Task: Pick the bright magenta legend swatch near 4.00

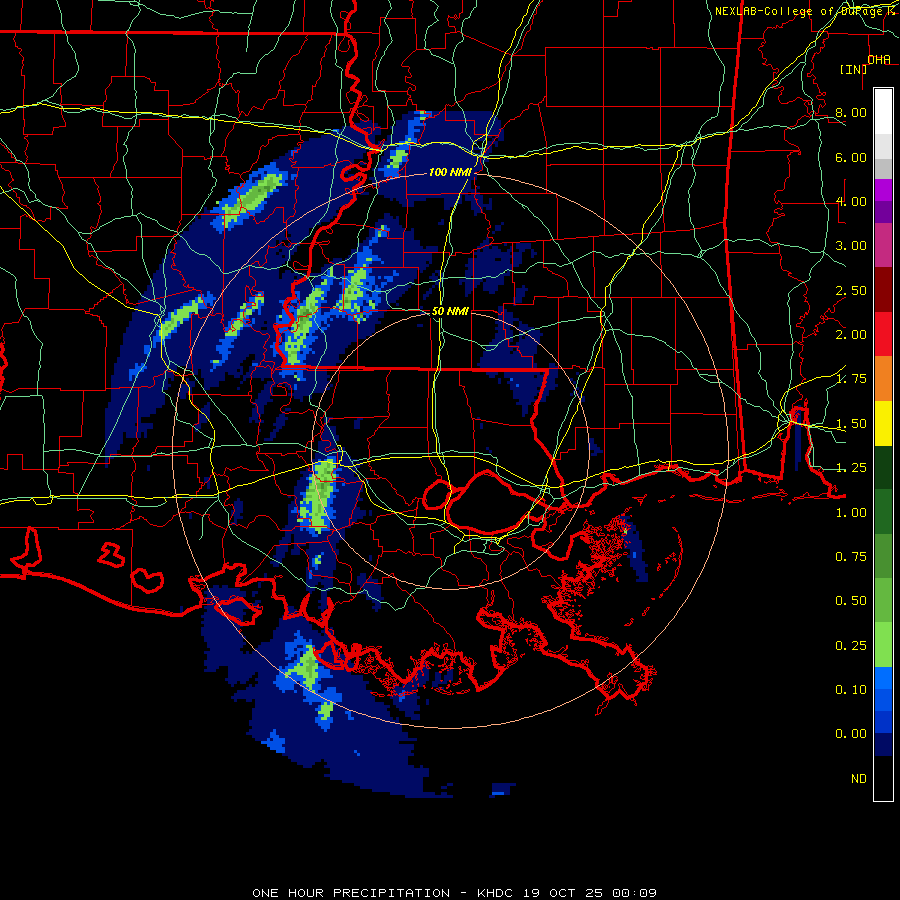Action: 883,190
